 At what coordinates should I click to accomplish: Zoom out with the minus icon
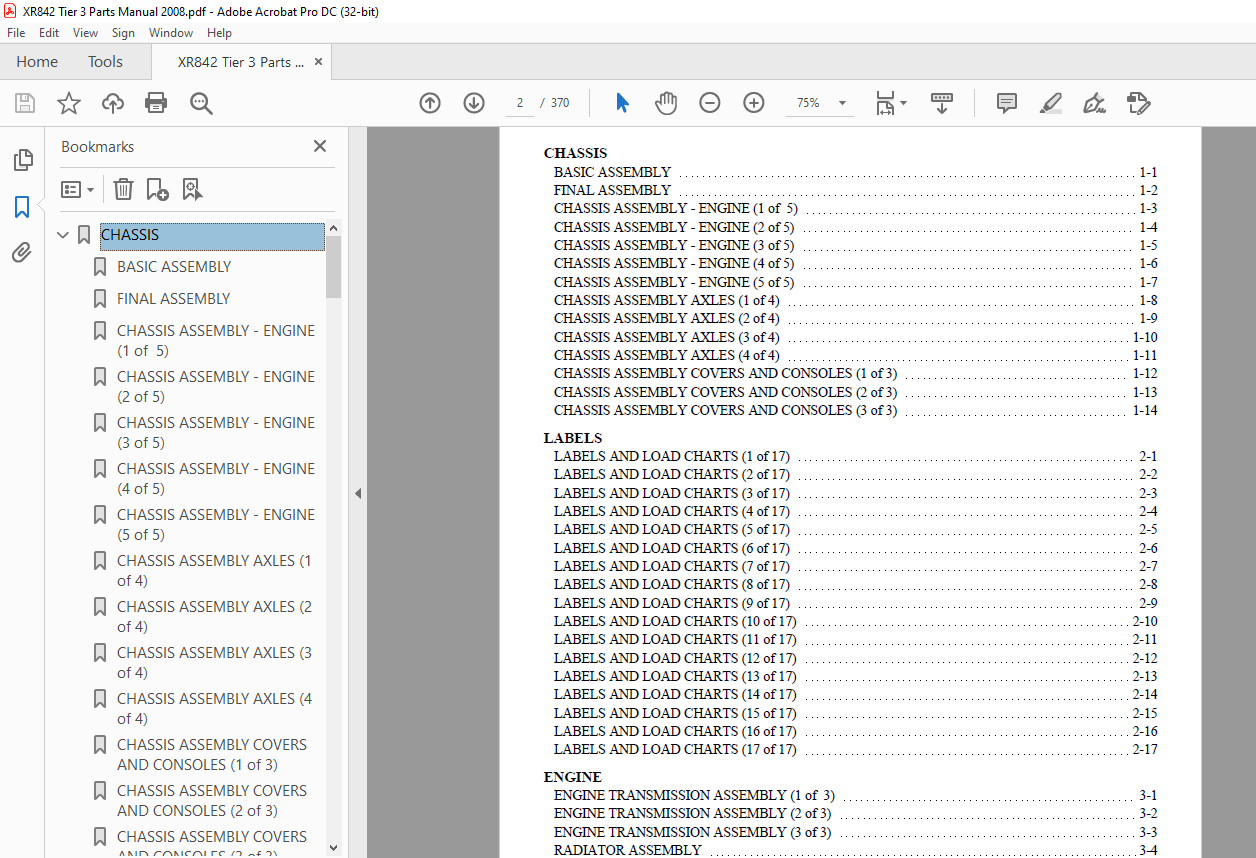tap(710, 103)
